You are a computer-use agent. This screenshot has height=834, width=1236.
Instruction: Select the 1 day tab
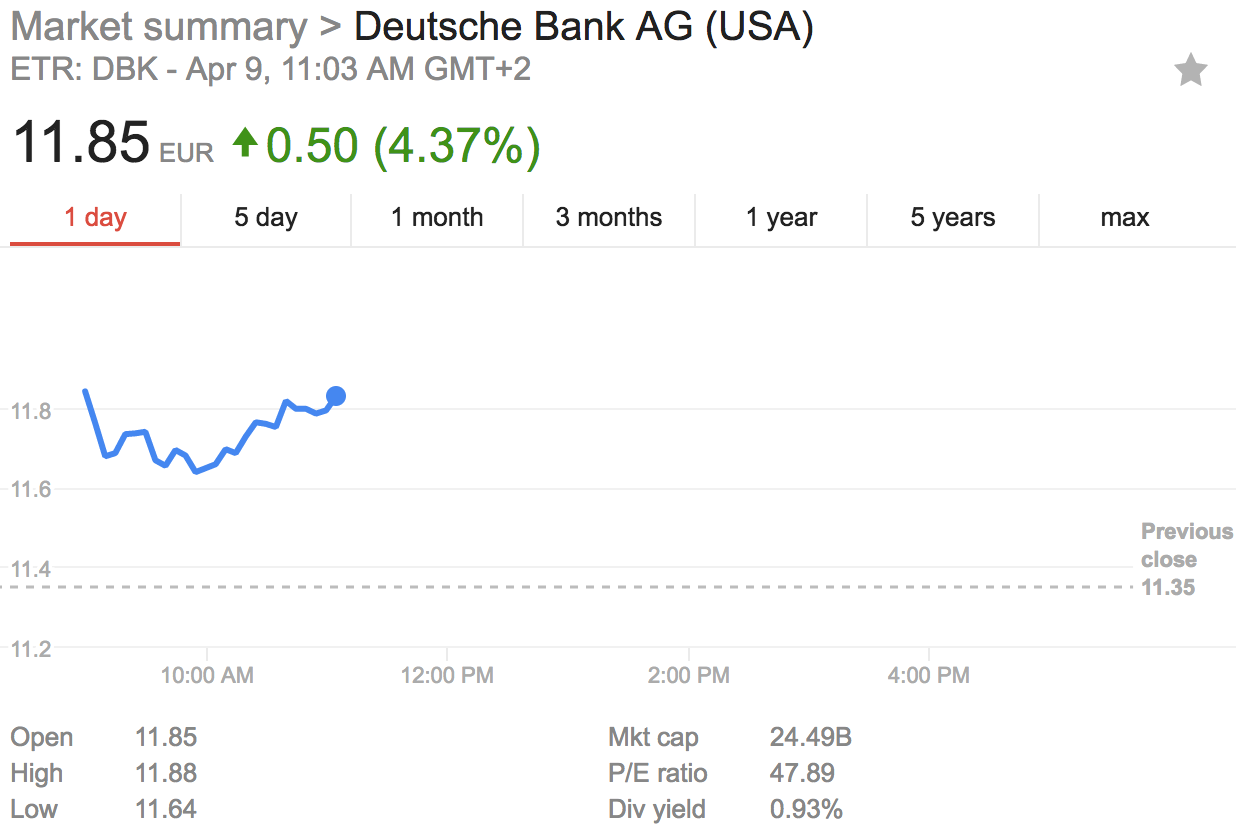click(95, 218)
